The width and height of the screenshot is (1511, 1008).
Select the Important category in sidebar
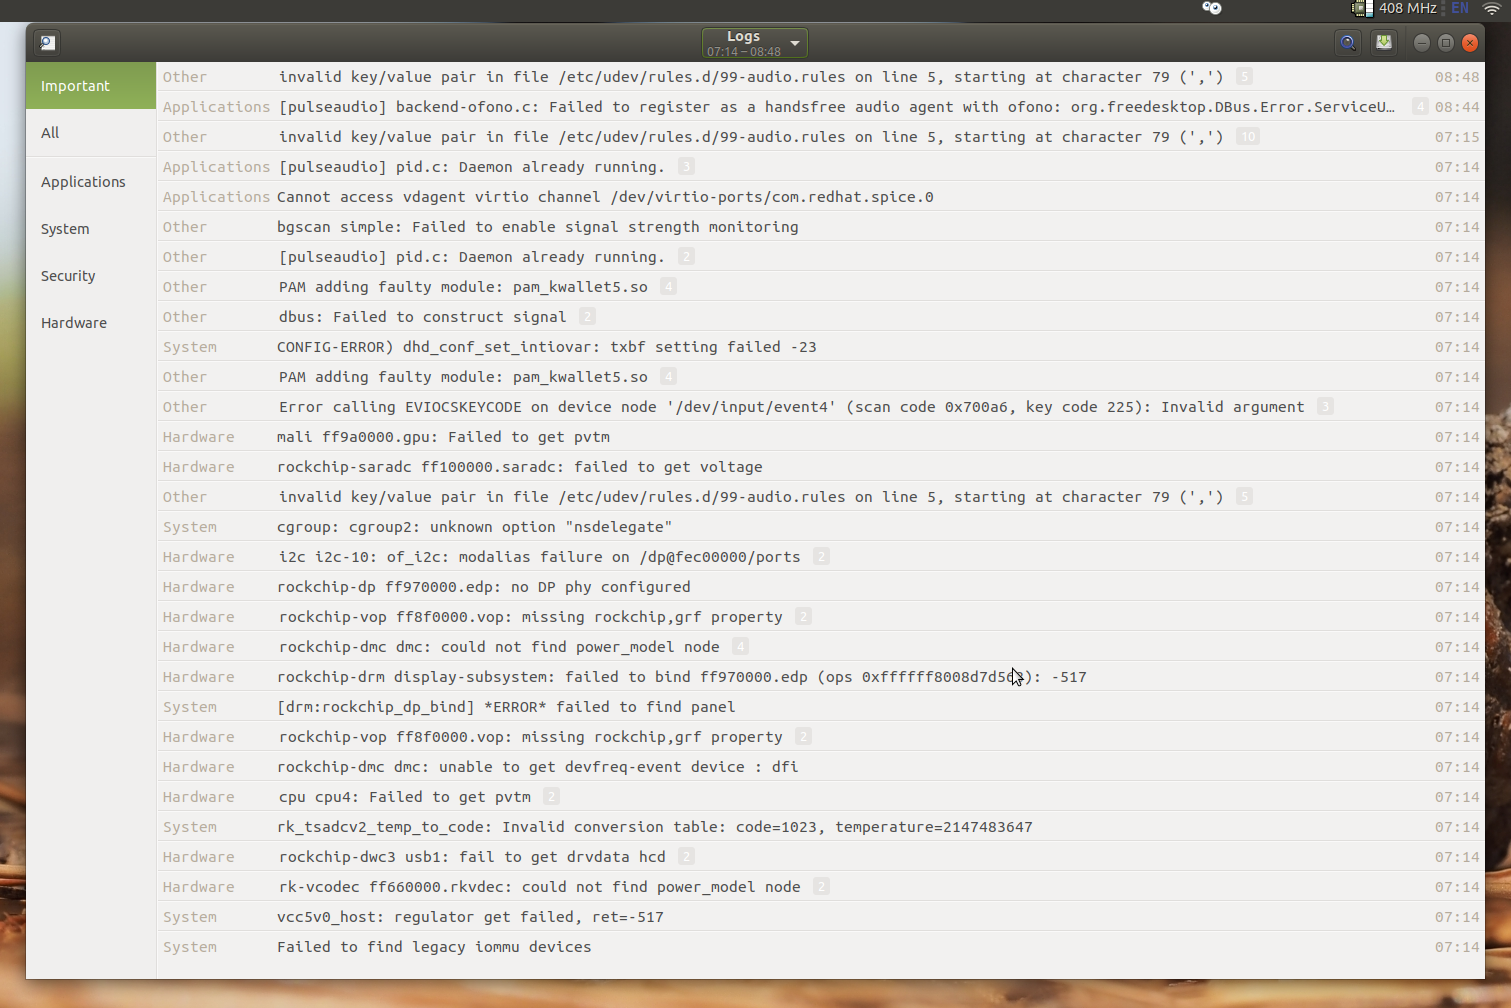(x=91, y=86)
